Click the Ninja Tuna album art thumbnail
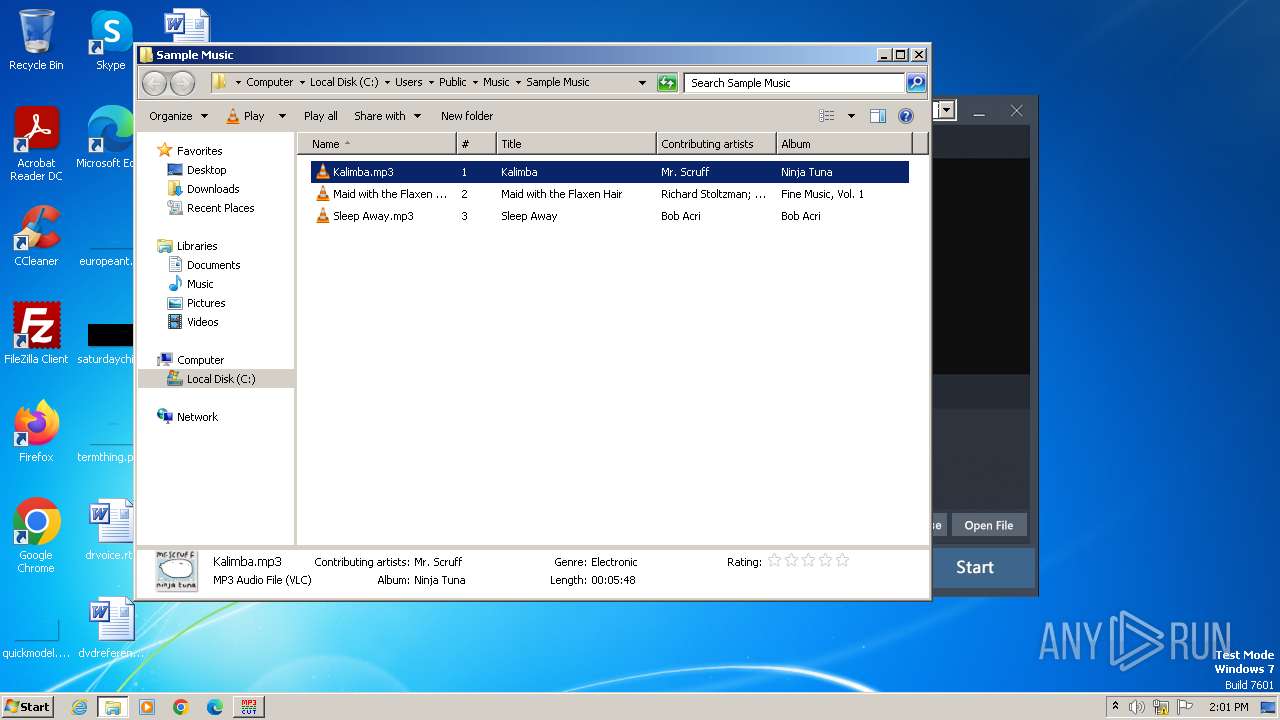This screenshot has height=720, width=1280. 176,571
